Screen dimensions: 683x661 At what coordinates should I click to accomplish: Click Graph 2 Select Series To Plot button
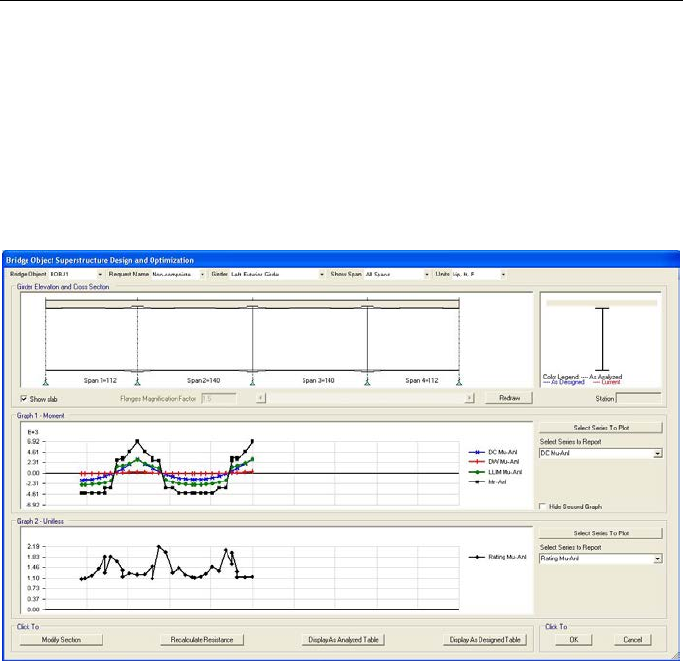601,533
